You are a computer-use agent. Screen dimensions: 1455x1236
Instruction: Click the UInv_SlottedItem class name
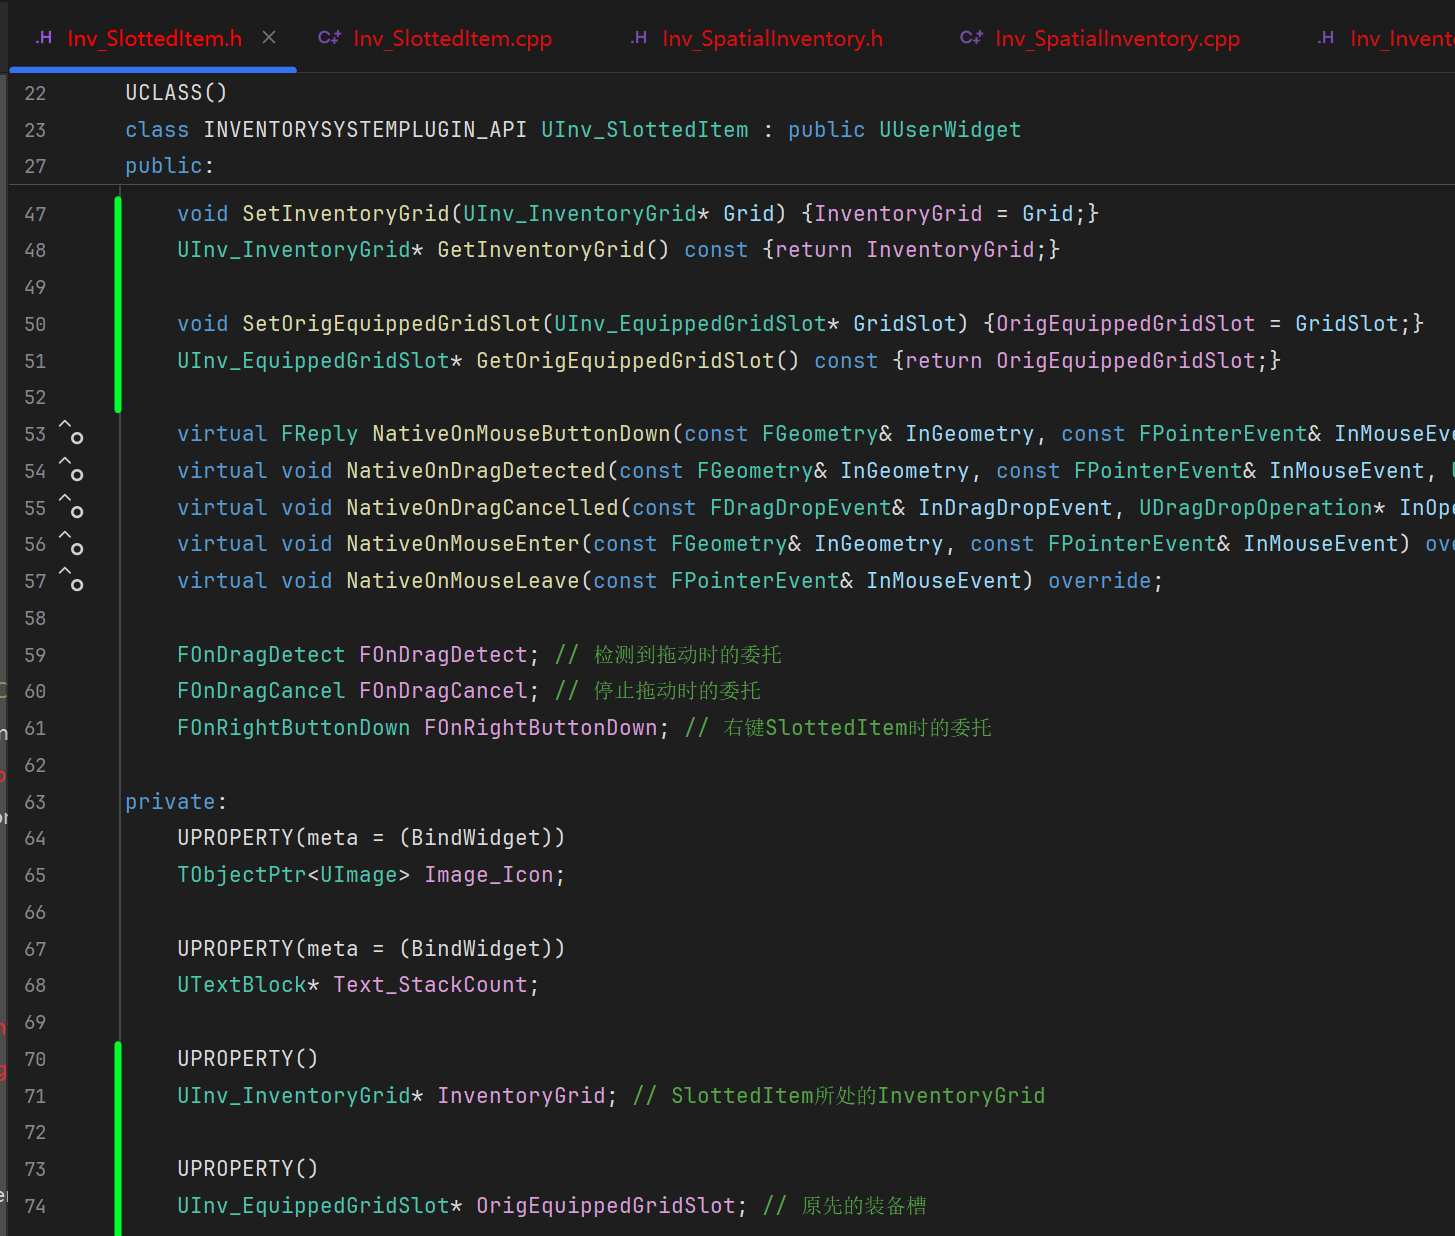pos(644,130)
